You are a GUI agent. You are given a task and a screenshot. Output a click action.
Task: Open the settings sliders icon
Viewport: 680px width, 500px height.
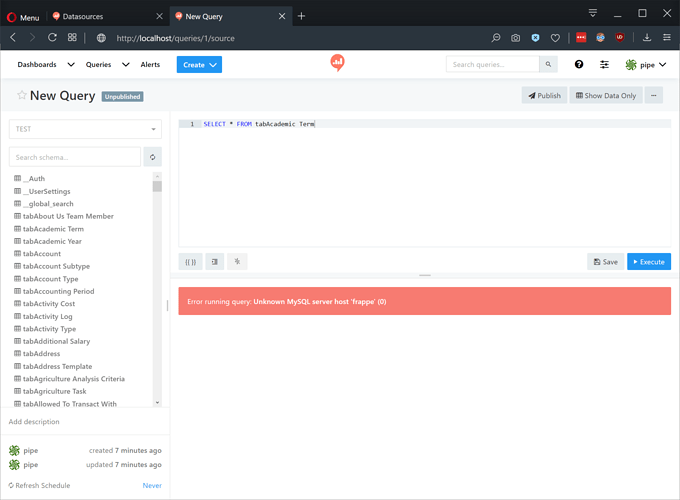(604, 65)
